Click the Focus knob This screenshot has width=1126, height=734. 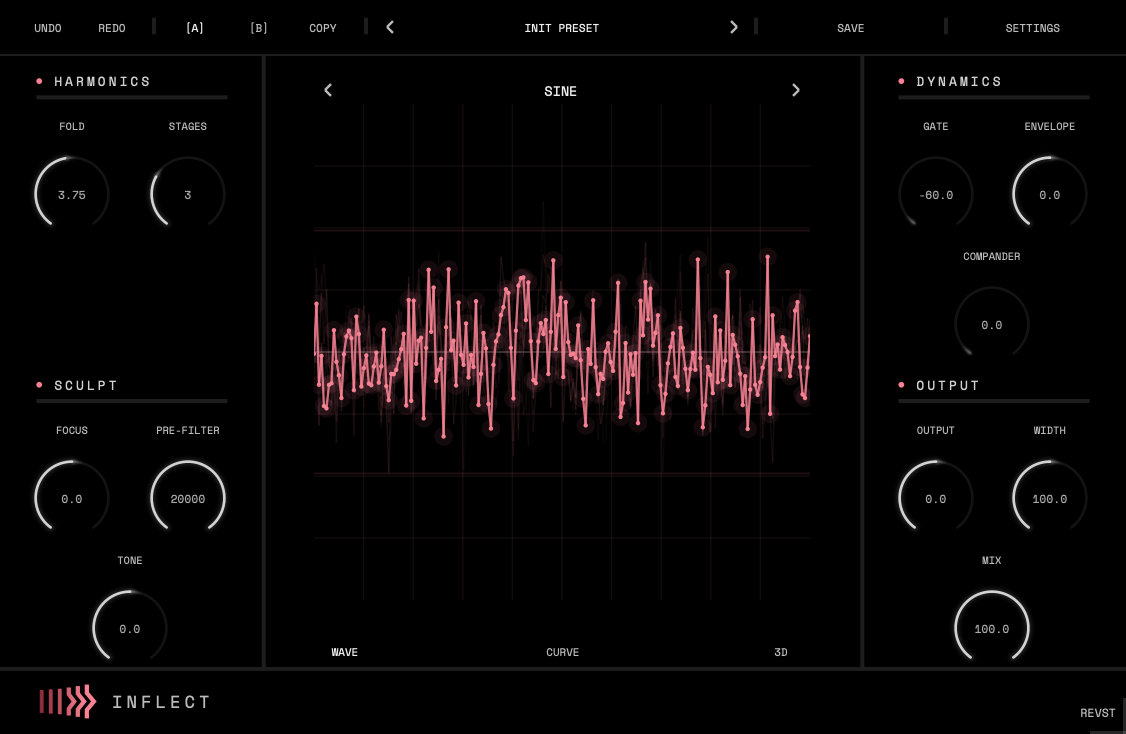72,498
